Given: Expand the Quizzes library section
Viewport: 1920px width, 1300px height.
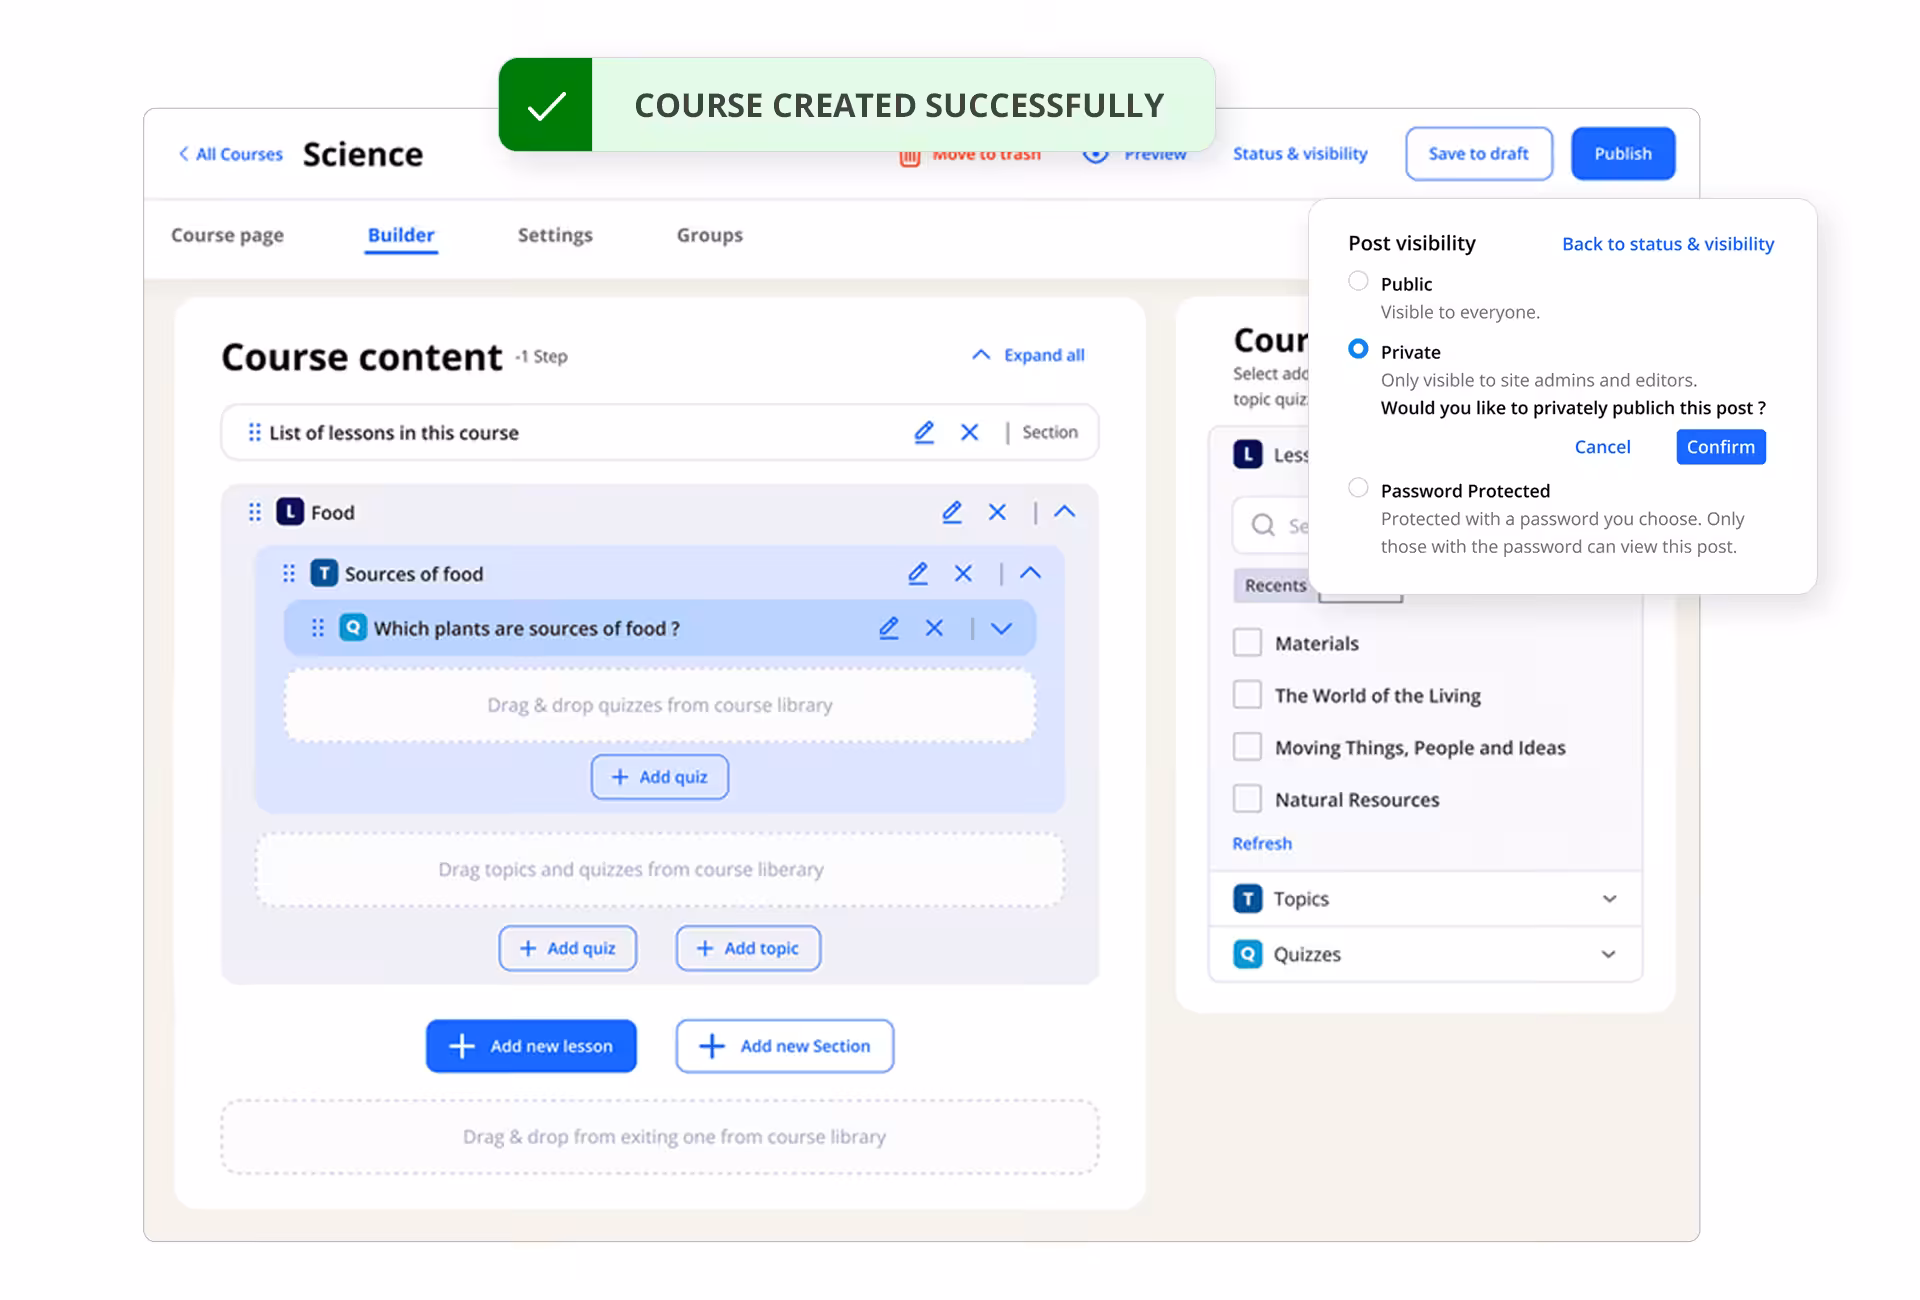Looking at the screenshot, I should click(1609, 954).
